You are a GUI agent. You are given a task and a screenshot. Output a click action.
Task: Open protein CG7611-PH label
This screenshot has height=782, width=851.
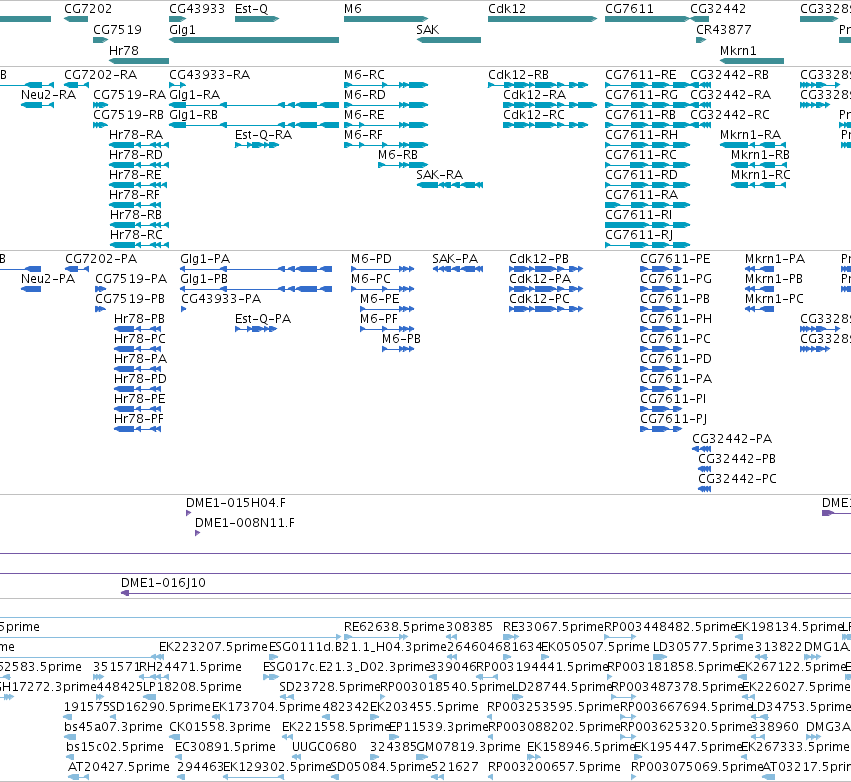click(x=676, y=319)
